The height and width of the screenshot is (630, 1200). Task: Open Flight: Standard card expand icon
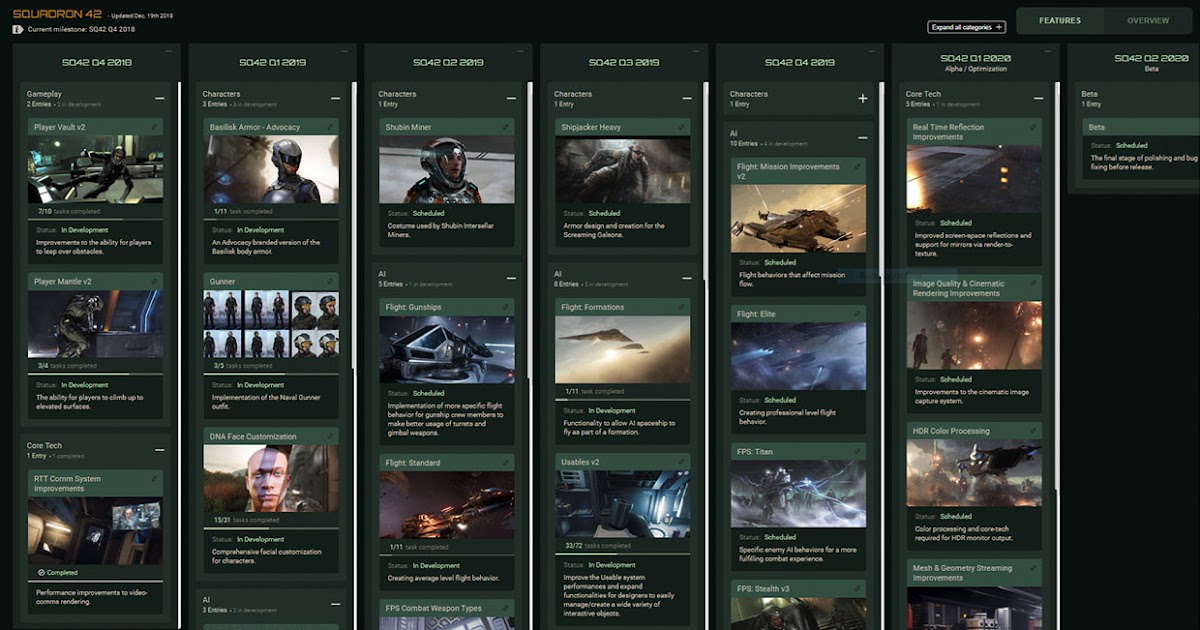(506, 462)
